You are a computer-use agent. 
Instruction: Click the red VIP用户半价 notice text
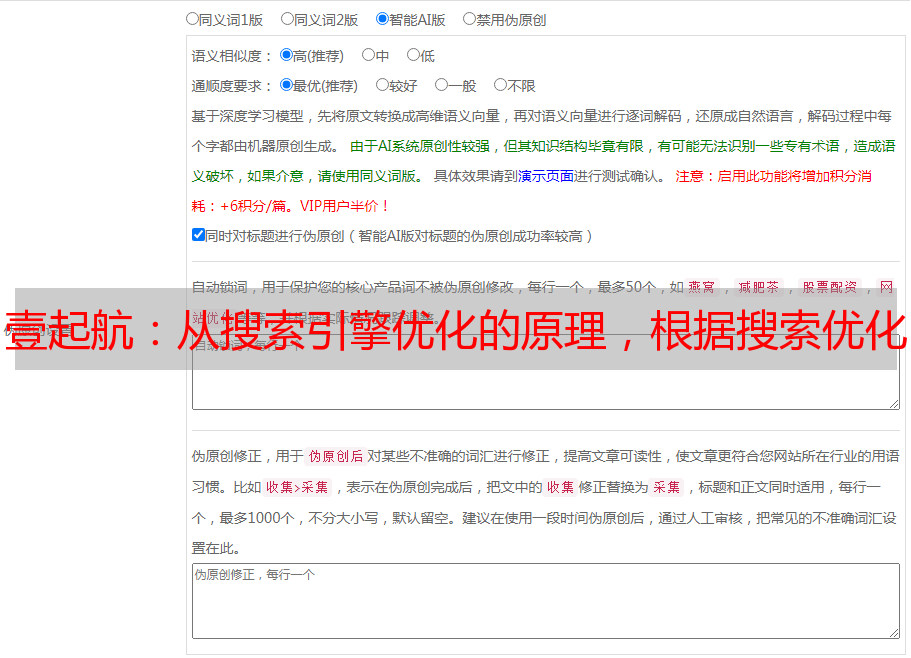[343, 206]
